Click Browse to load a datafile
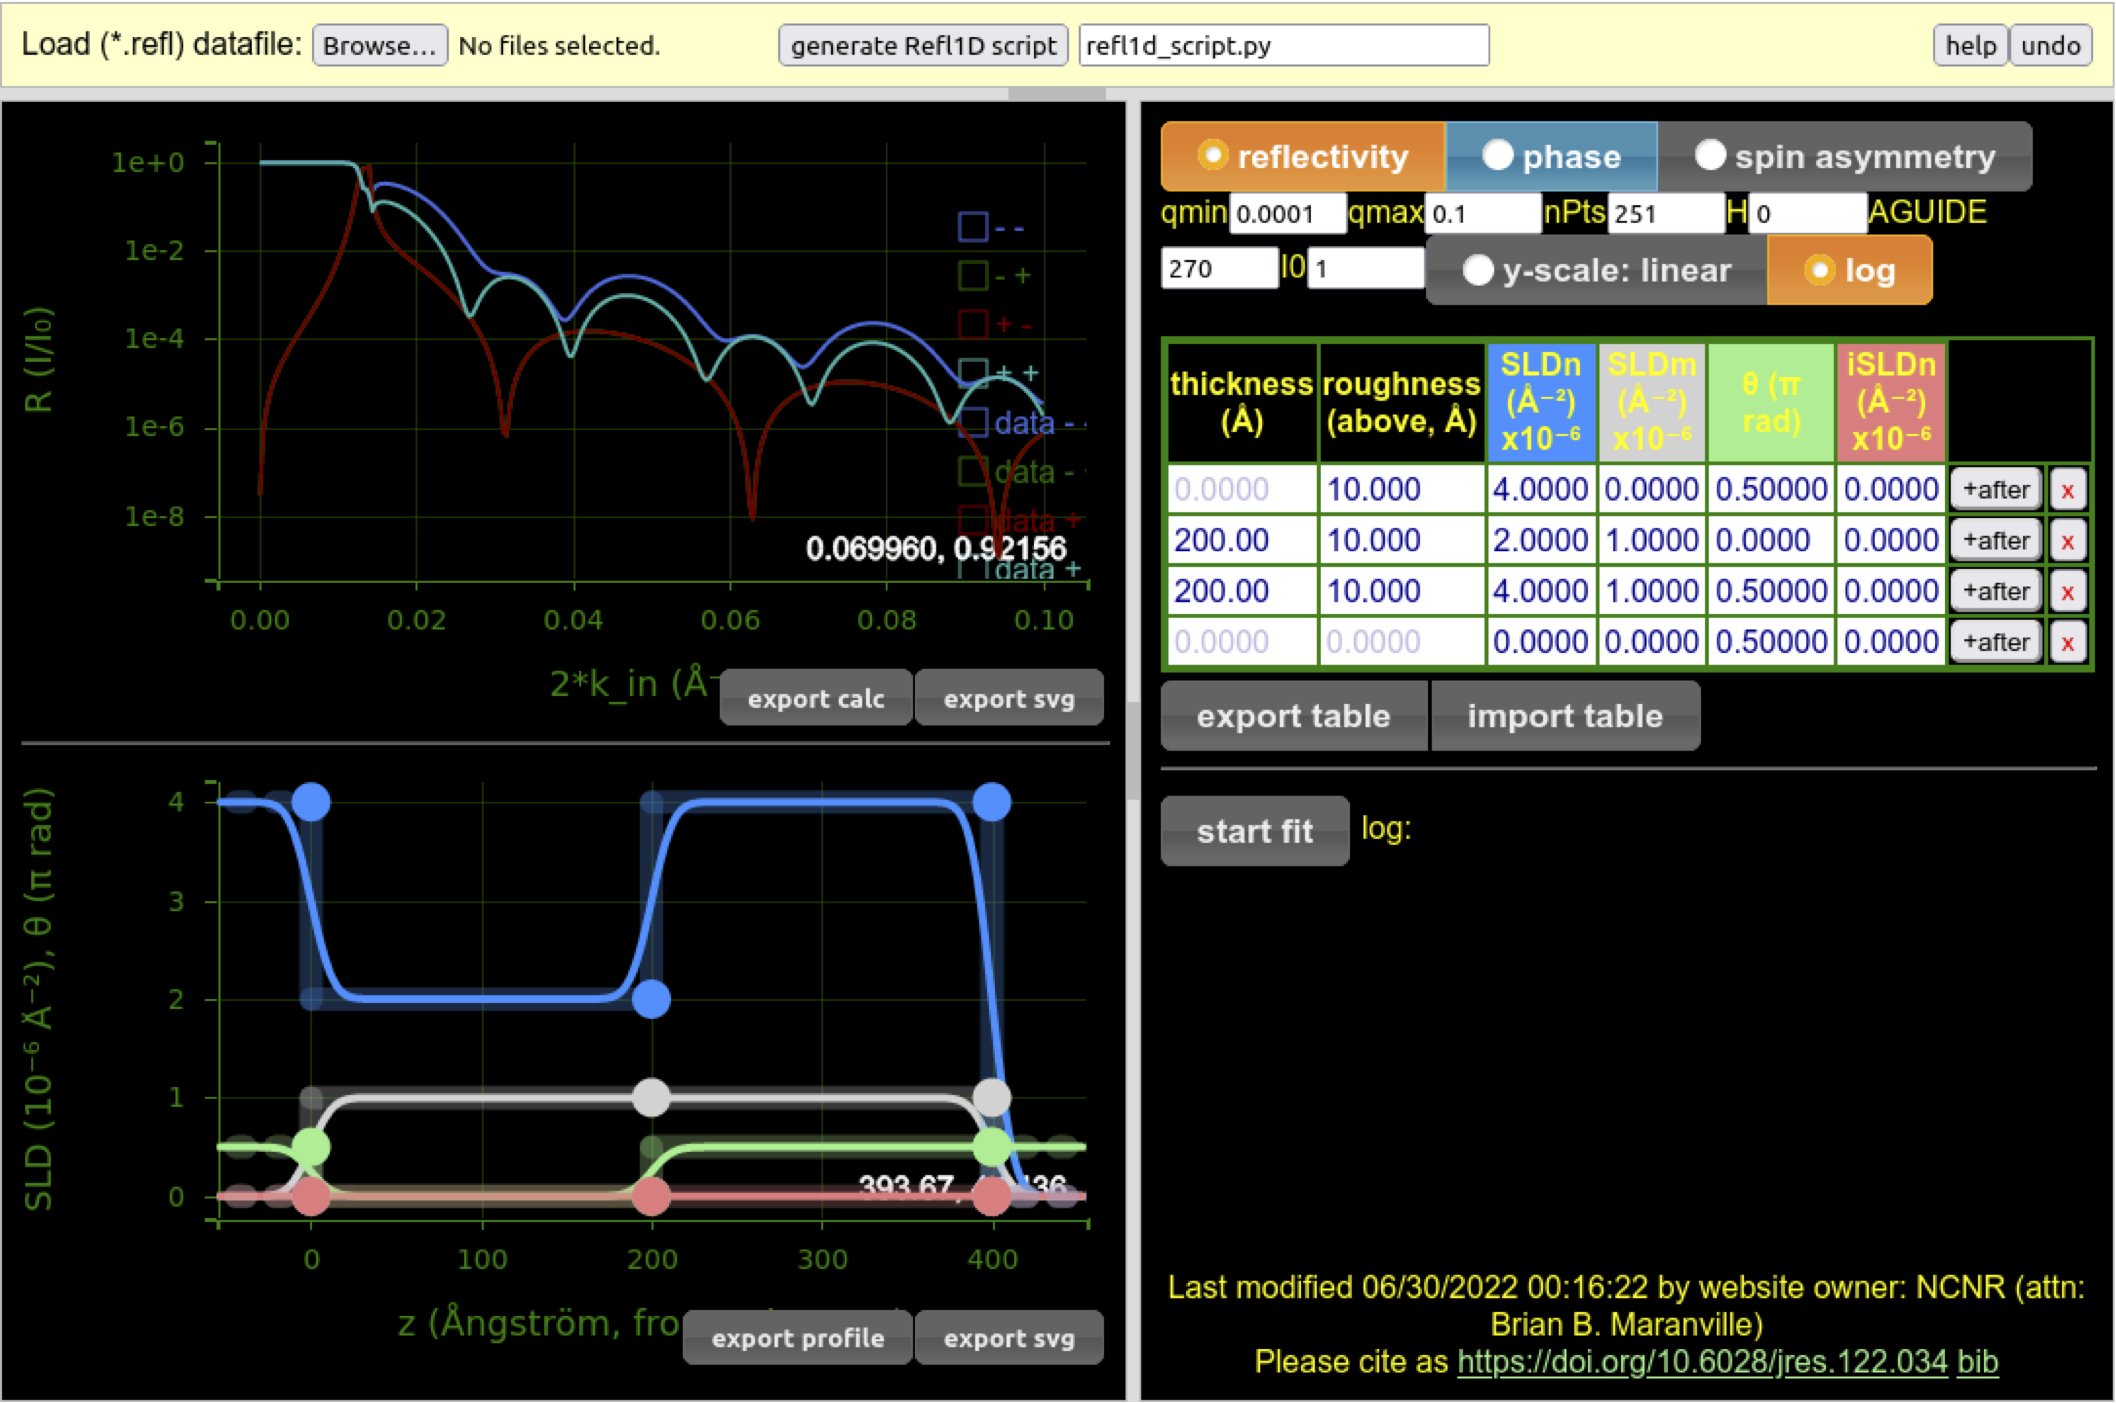 pyautogui.click(x=379, y=46)
